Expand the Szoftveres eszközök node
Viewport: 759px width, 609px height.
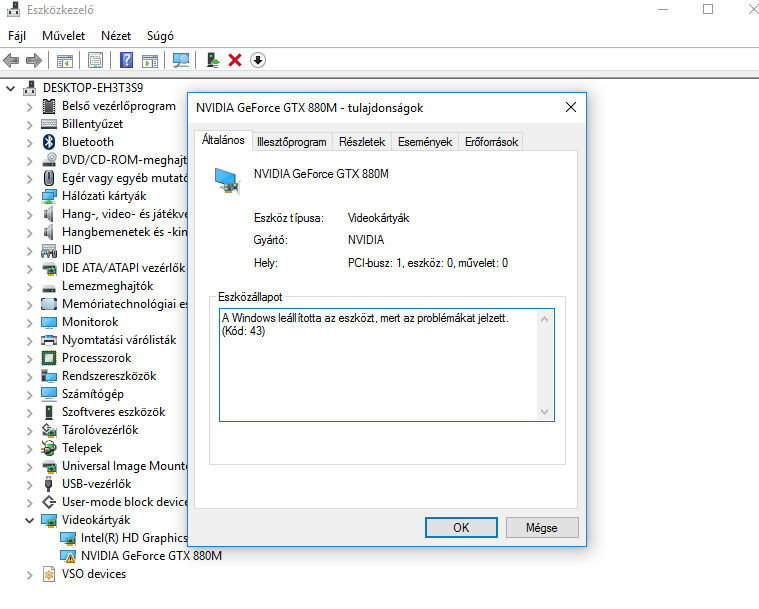(x=29, y=413)
